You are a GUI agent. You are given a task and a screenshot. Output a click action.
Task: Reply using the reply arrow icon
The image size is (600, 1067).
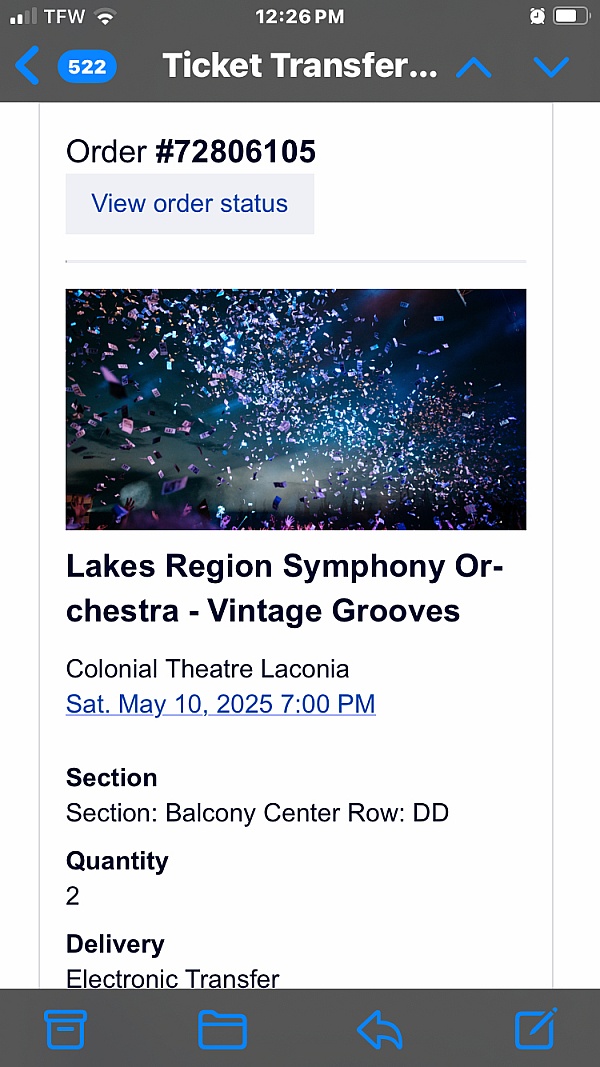379,1028
